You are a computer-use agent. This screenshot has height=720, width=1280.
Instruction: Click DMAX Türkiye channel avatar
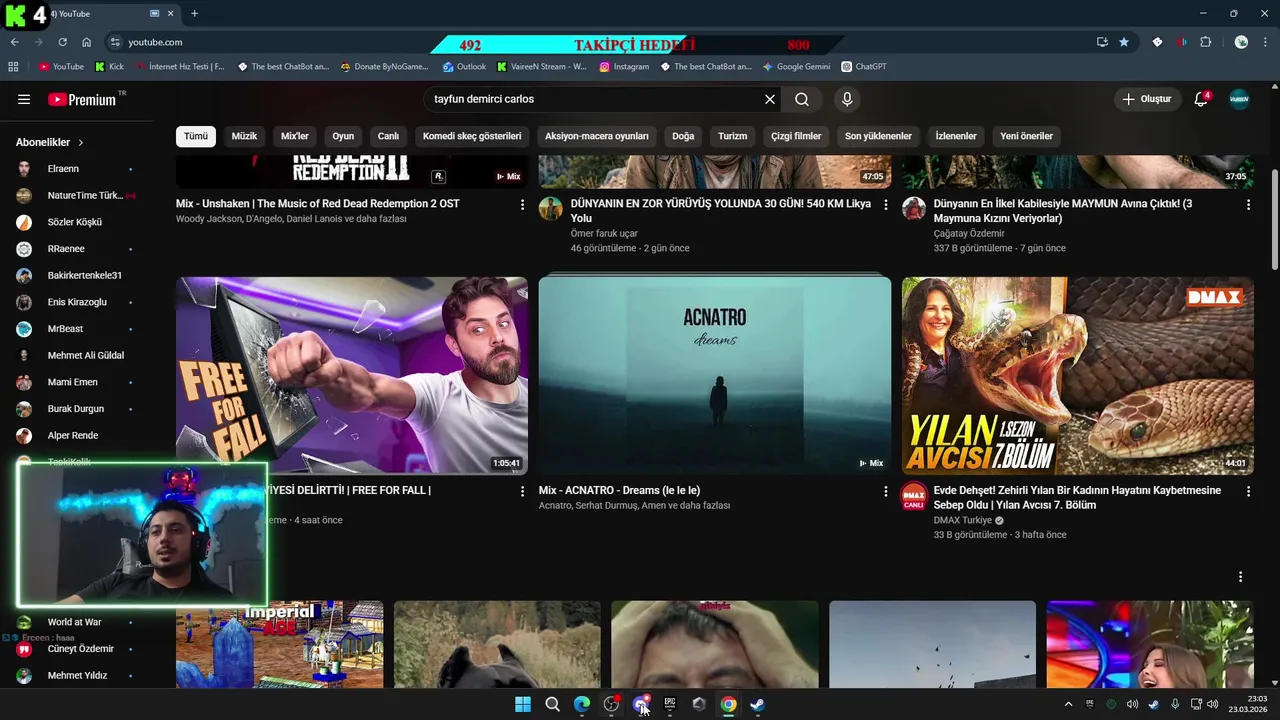pyautogui.click(x=914, y=495)
